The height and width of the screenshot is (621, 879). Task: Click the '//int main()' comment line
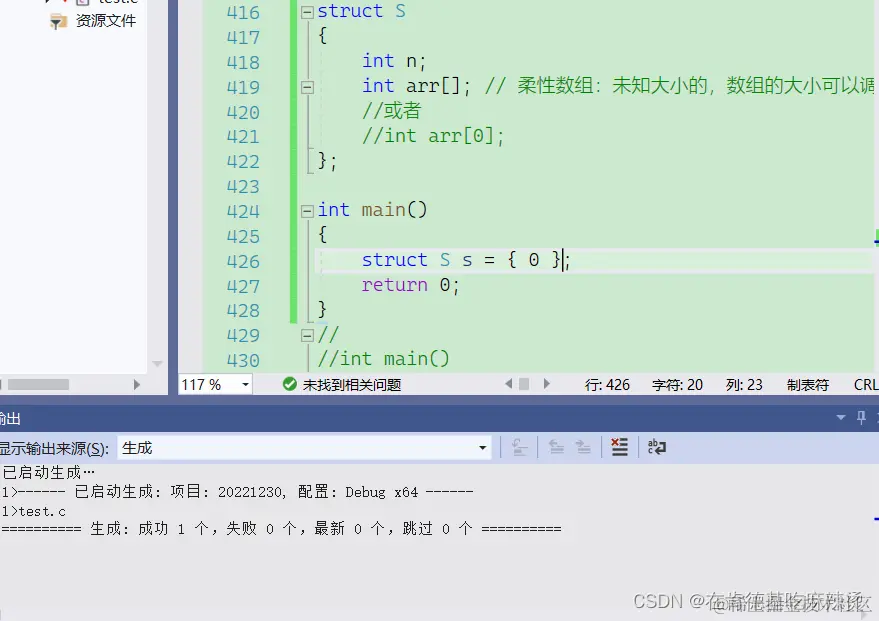point(383,359)
